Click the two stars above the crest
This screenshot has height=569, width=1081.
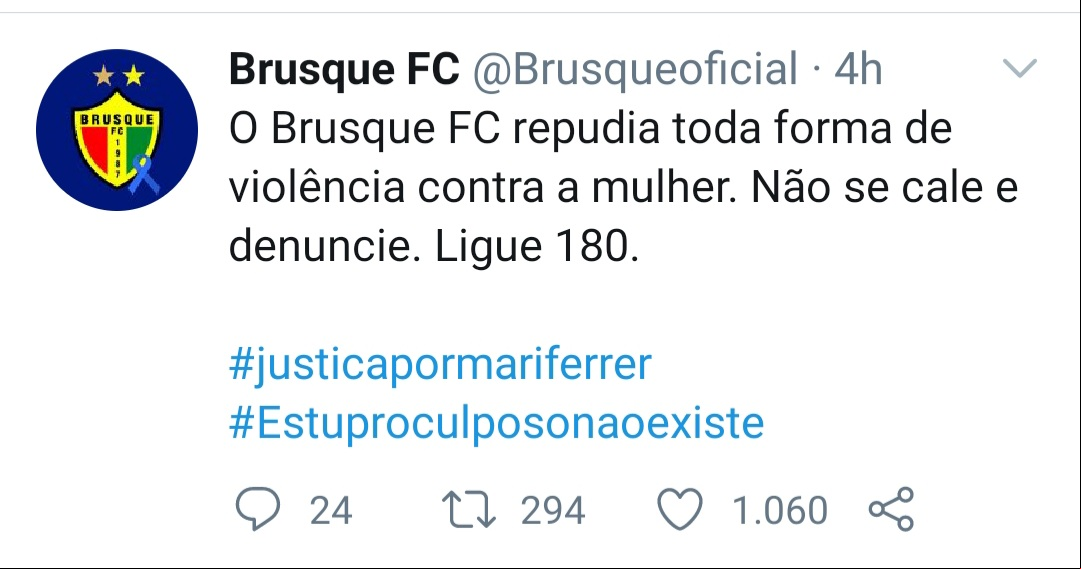[x=119, y=75]
